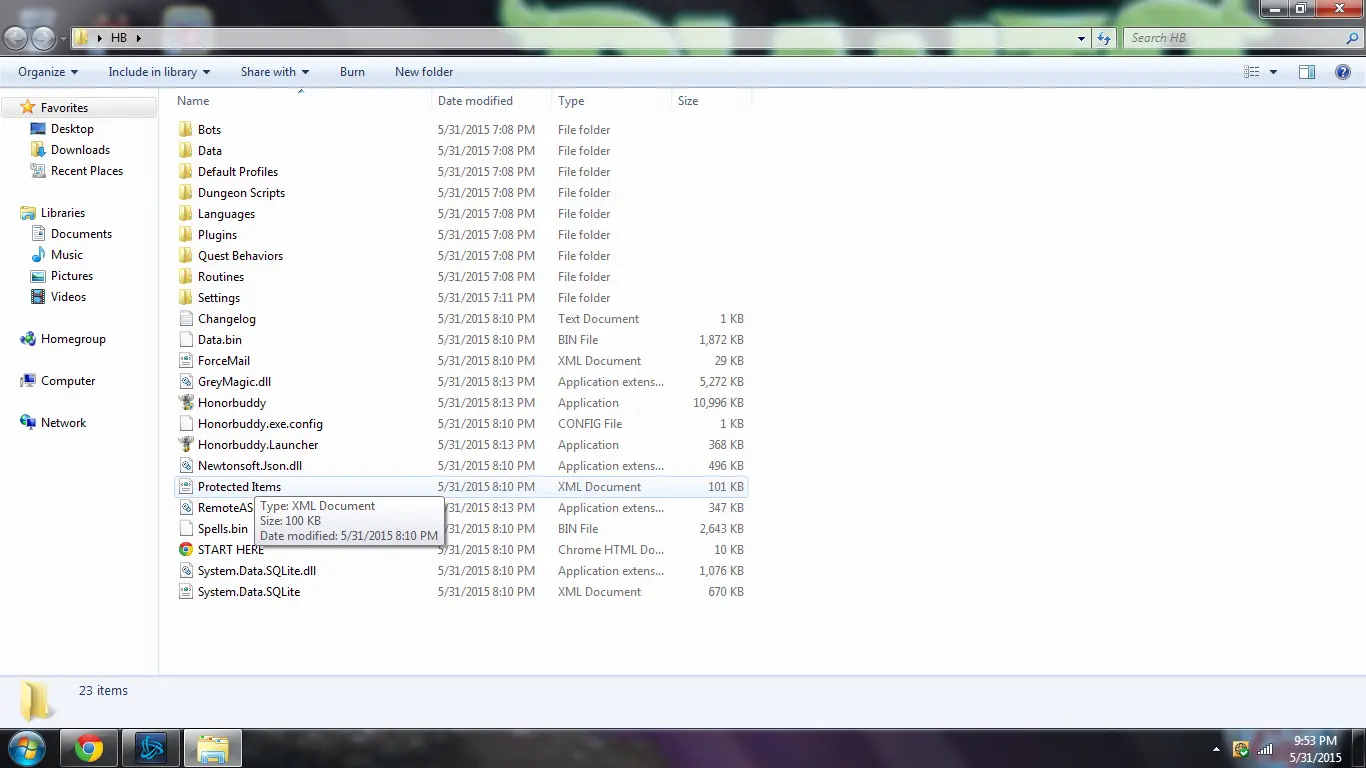This screenshot has height=768, width=1366.
Task: Select the Honorbuddy.Launcher application icon
Action: point(185,445)
